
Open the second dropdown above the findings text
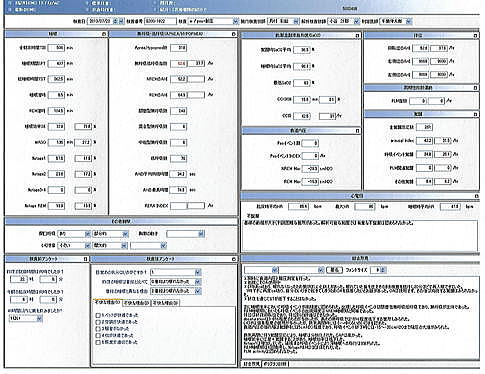click(301, 270)
